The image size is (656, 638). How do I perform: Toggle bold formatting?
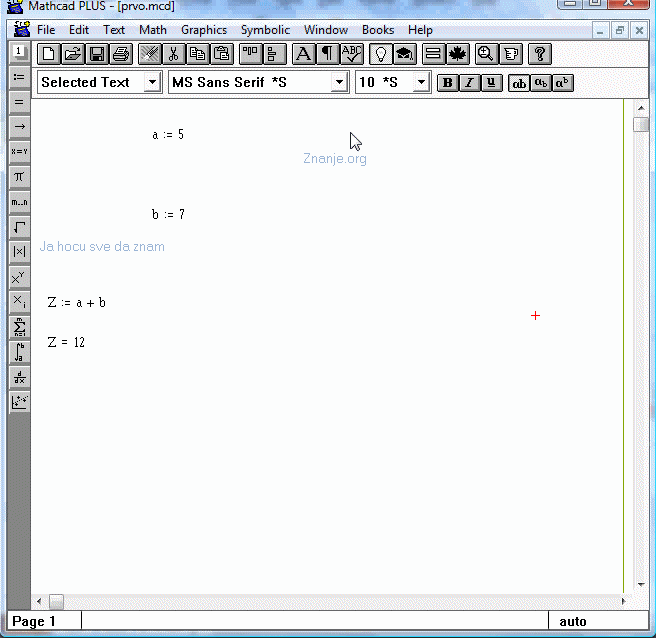pos(448,83)
